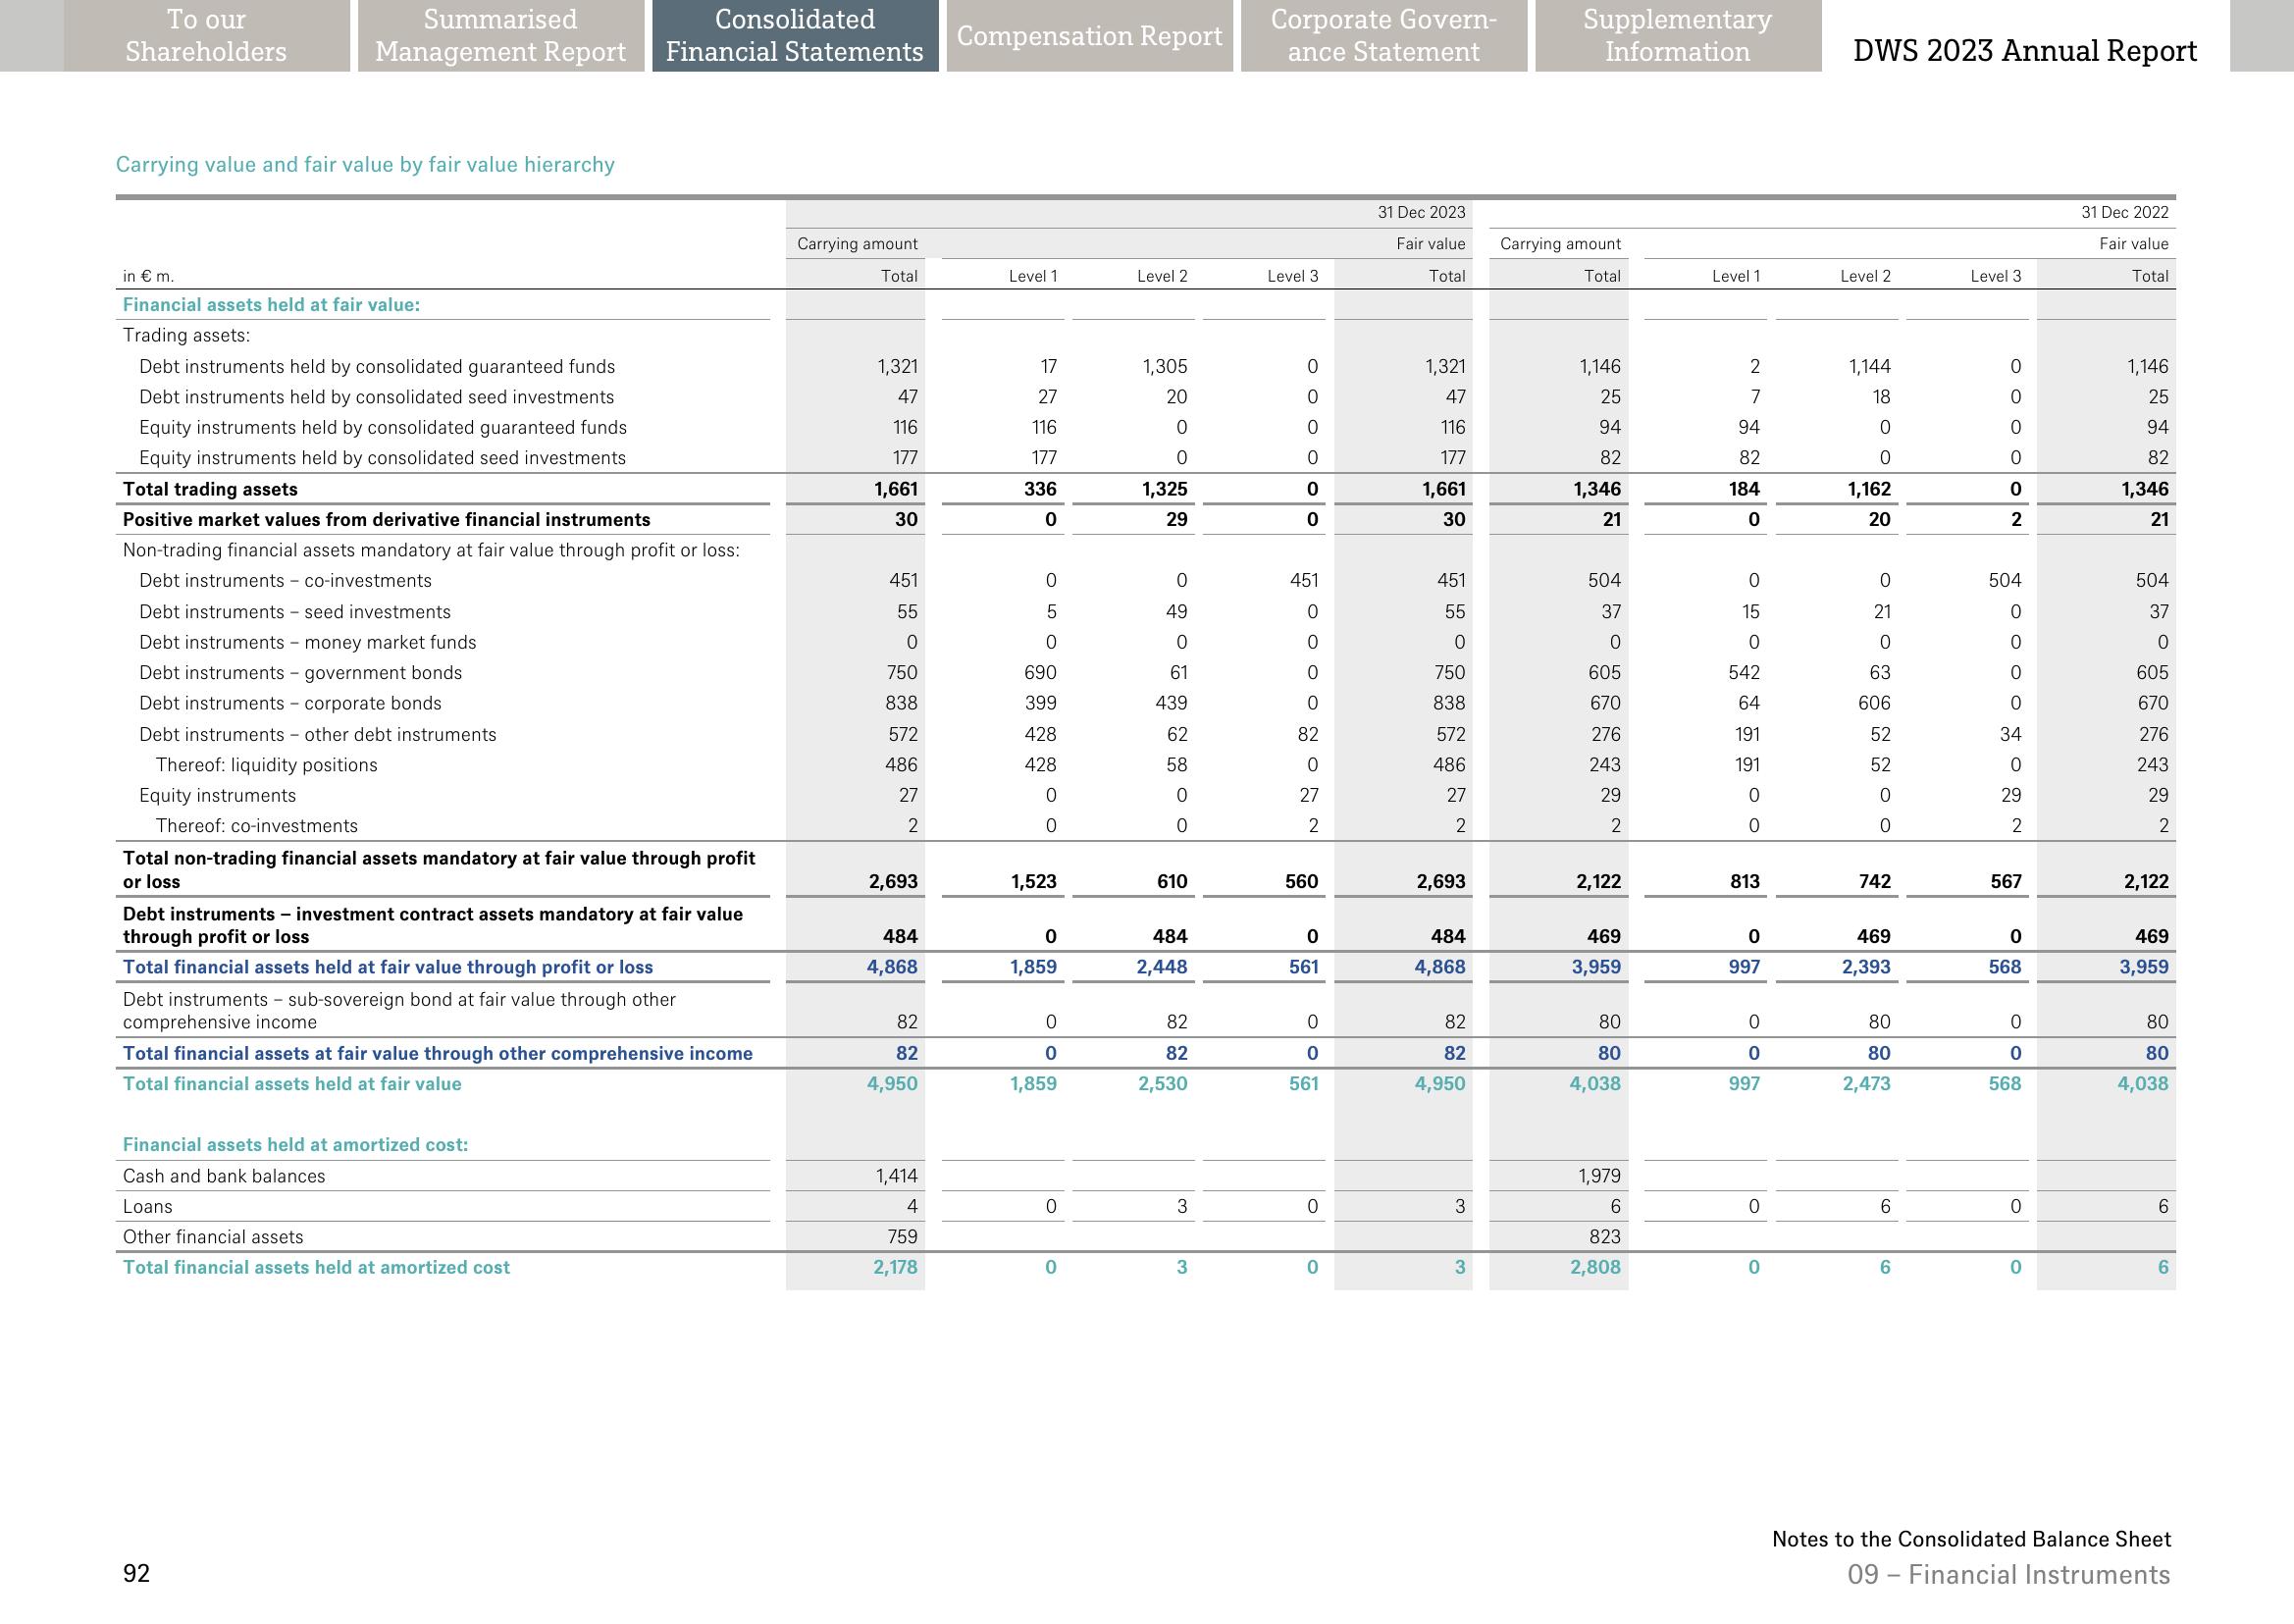Click the 31 Dec 2023 column header

click(x=1421, y=212)
